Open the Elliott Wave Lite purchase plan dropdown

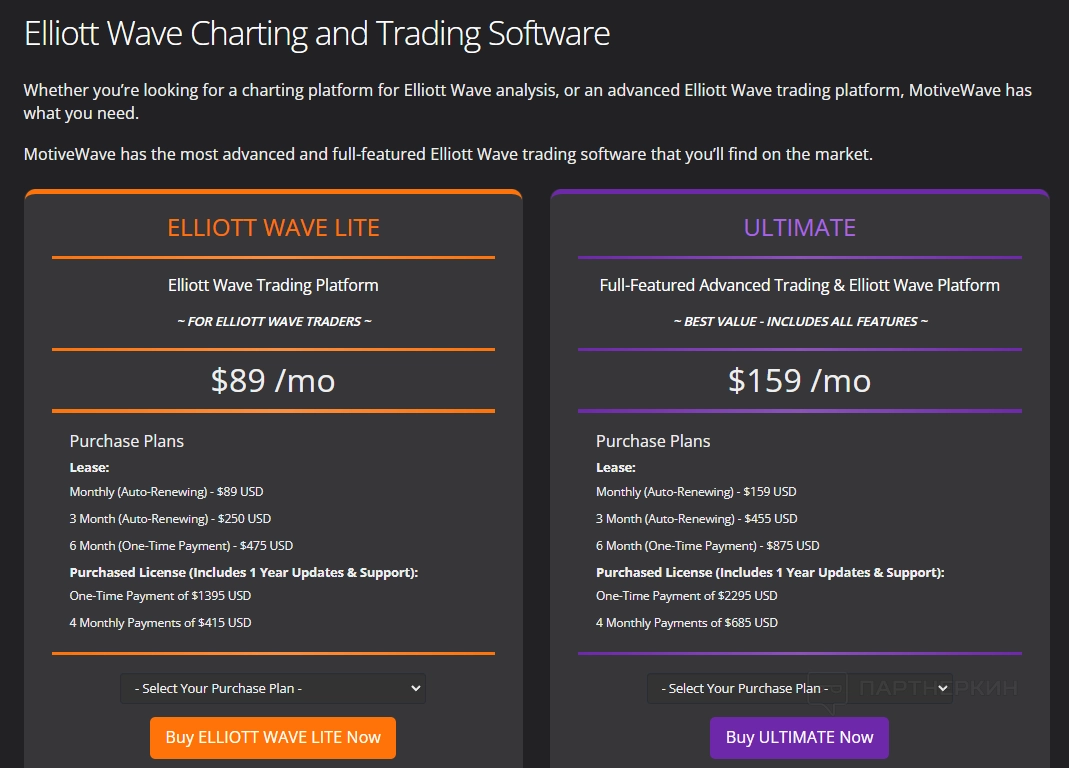(x=272, y=688)
